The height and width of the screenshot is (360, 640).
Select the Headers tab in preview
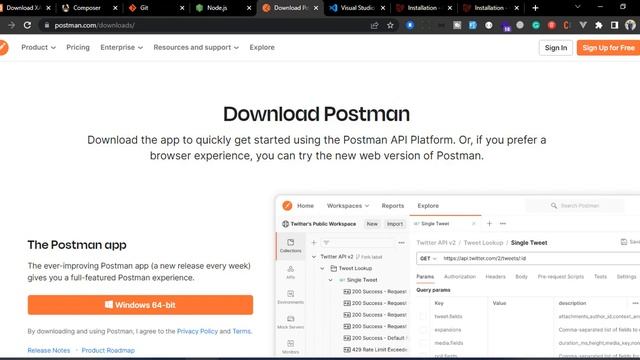(x=495, y=277)
